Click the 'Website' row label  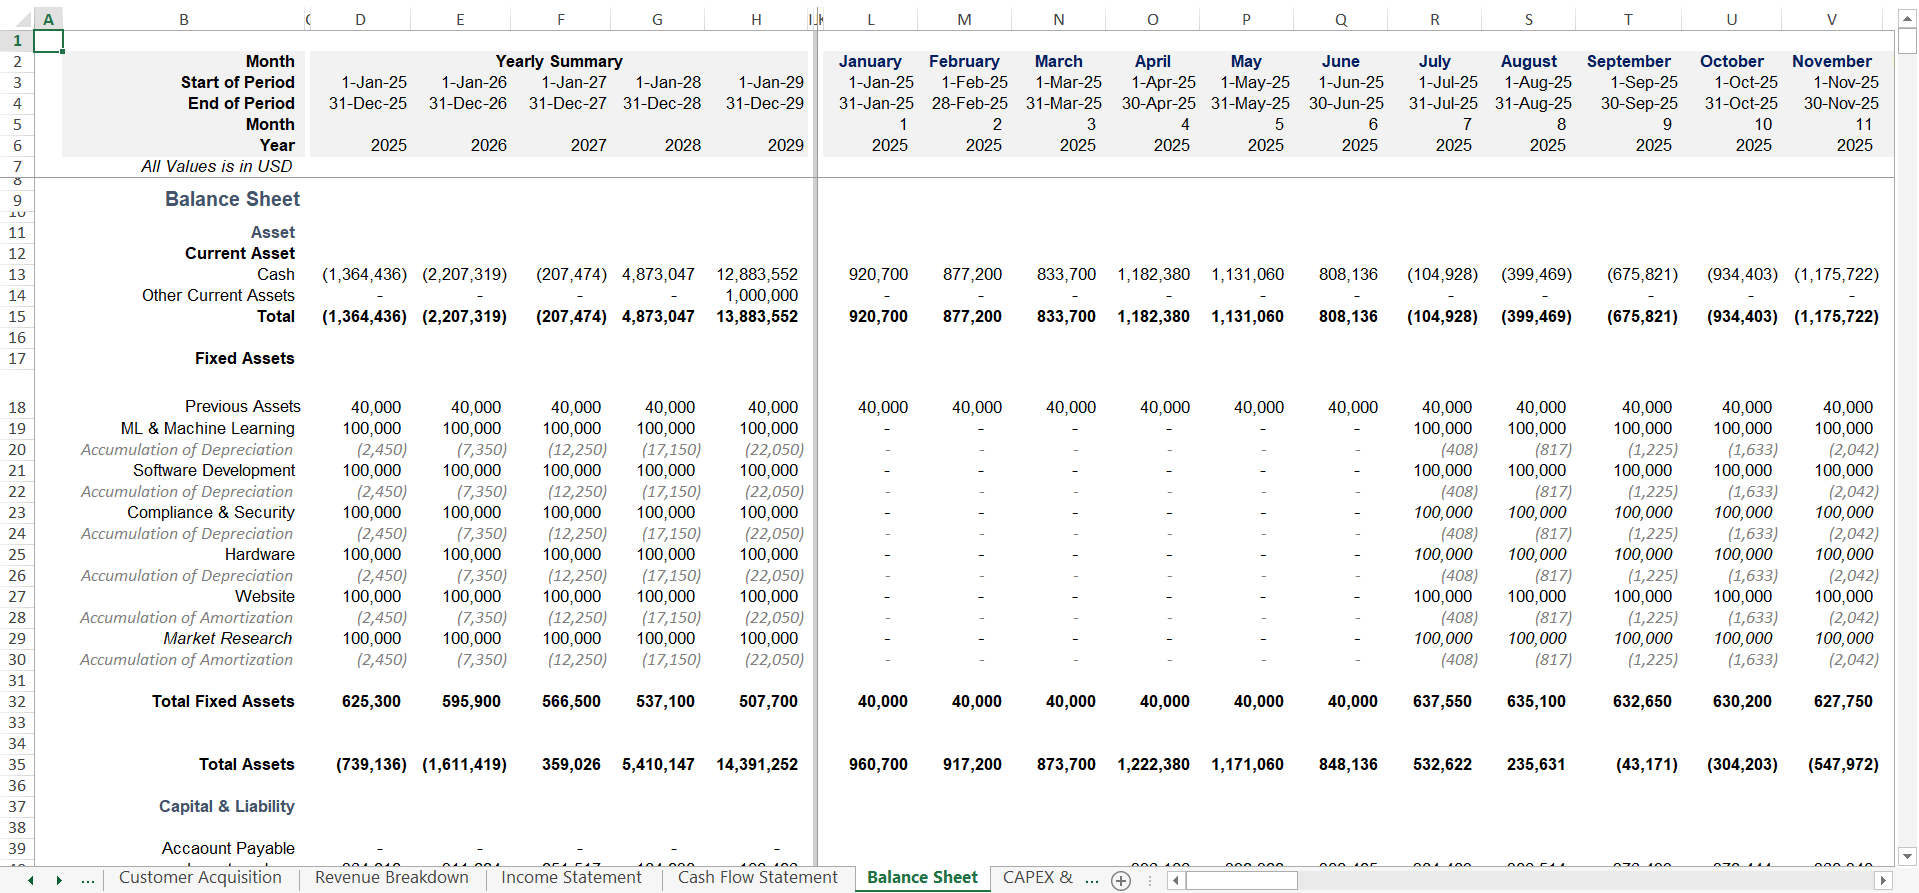pos(265,597)
